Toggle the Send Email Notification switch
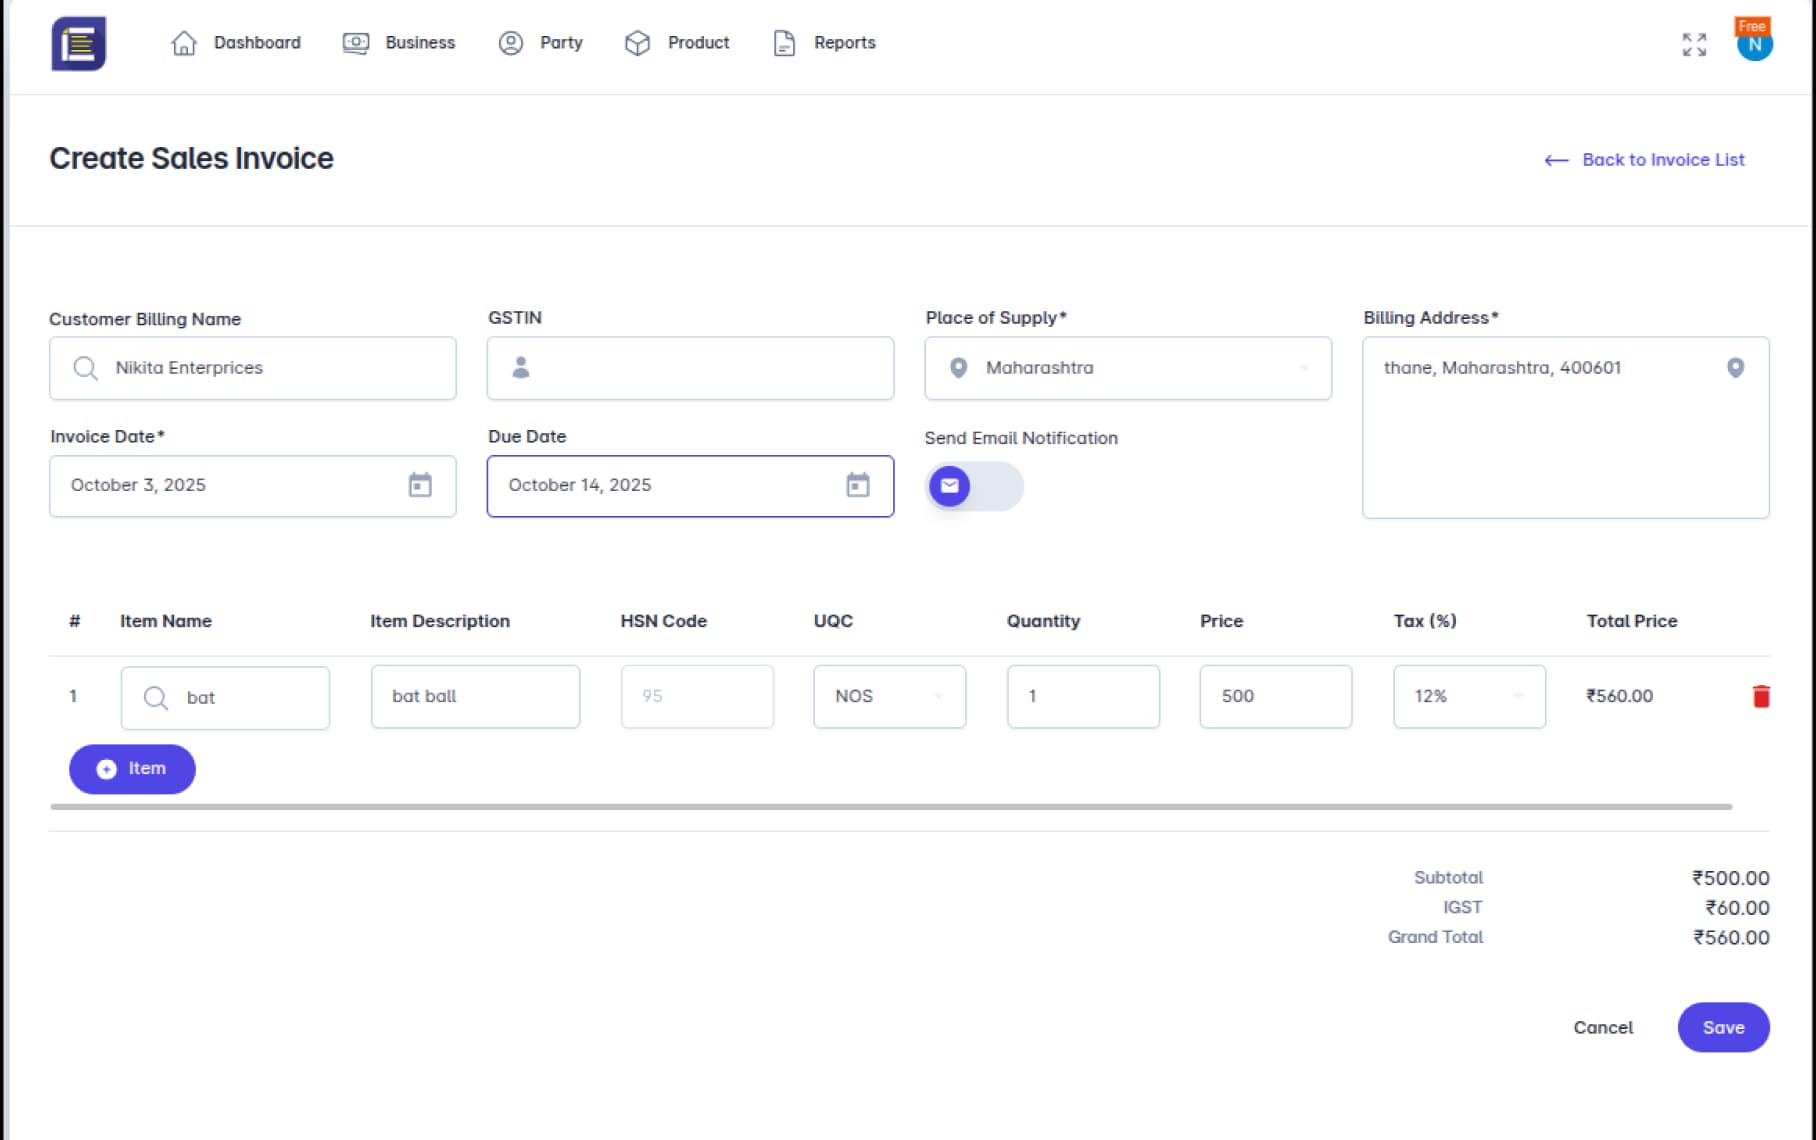The height and width of the screenshot is (1140, 1816). [974, 487]
